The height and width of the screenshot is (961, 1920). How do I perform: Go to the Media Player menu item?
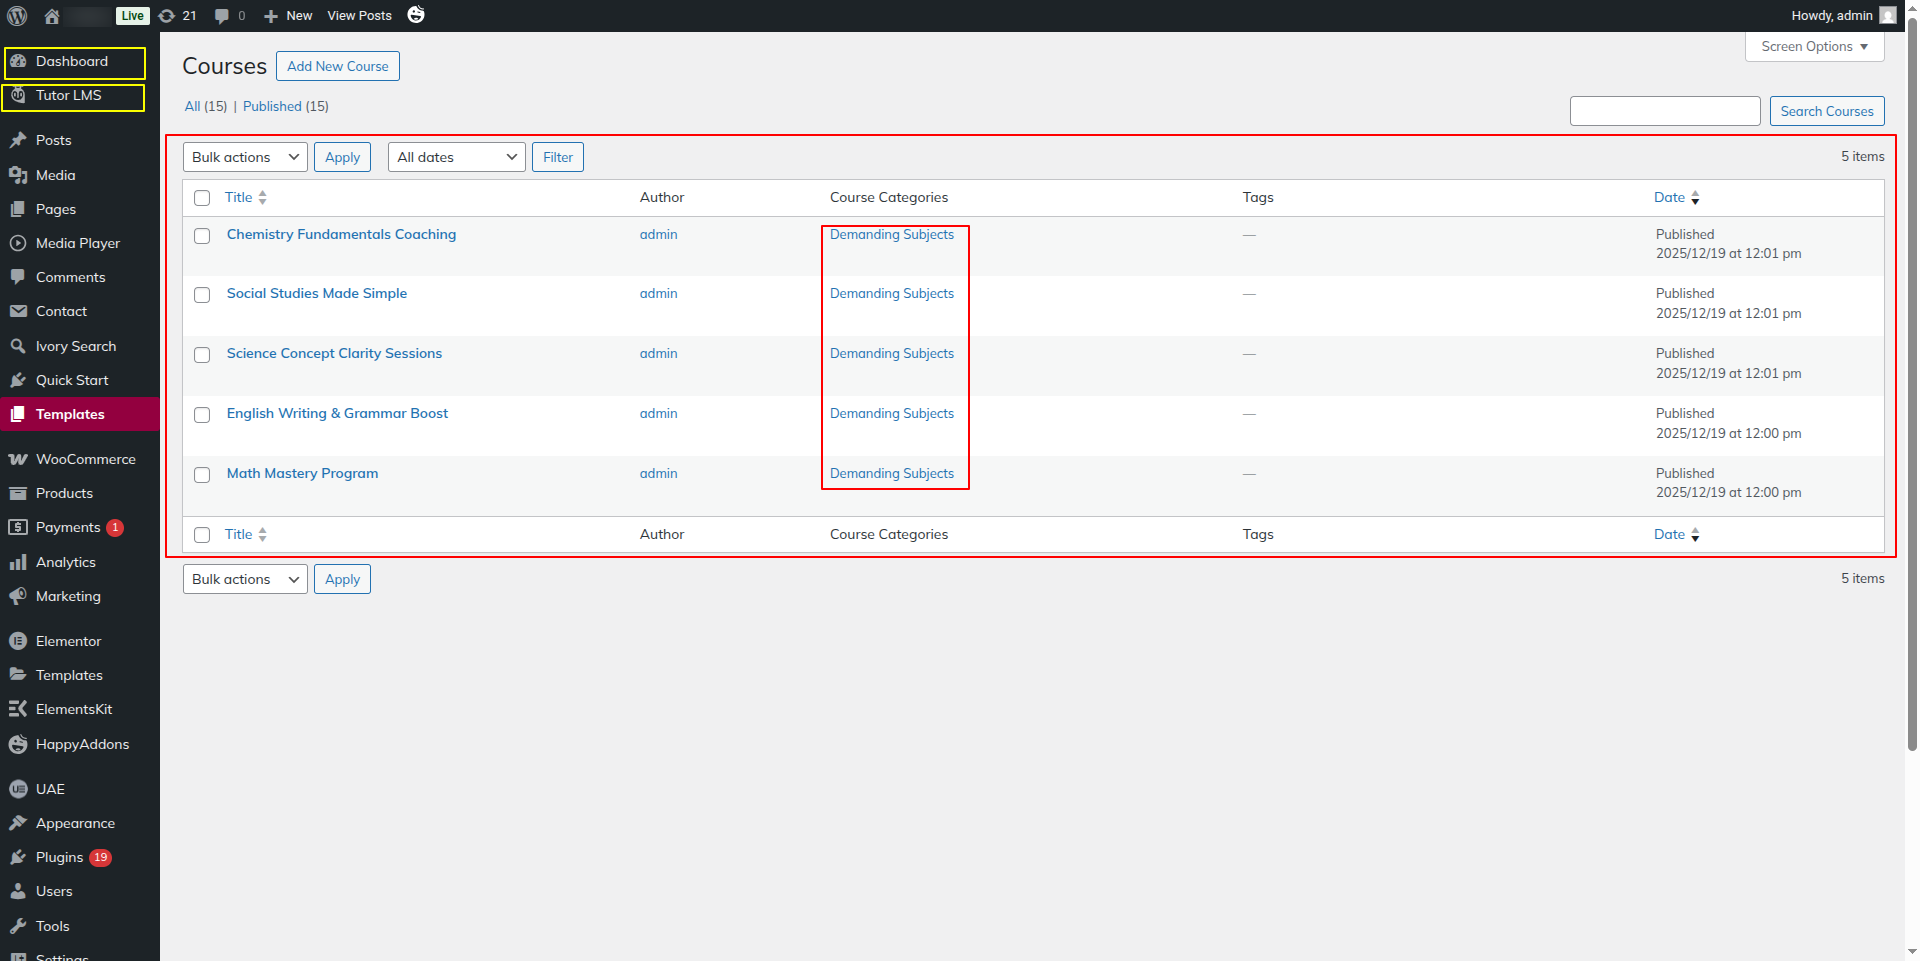[x=77, y=243]
